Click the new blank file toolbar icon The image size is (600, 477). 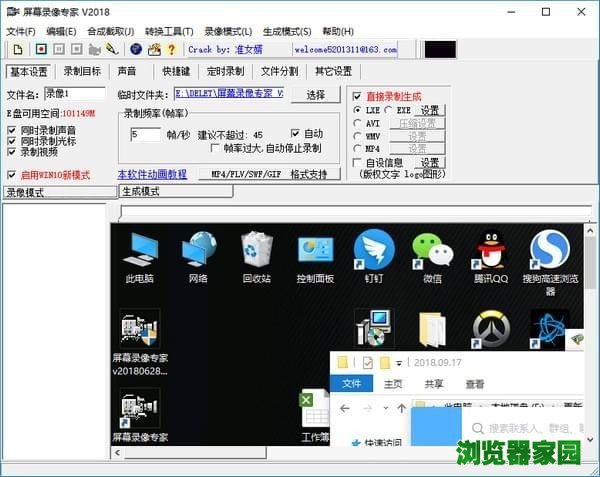18,49
